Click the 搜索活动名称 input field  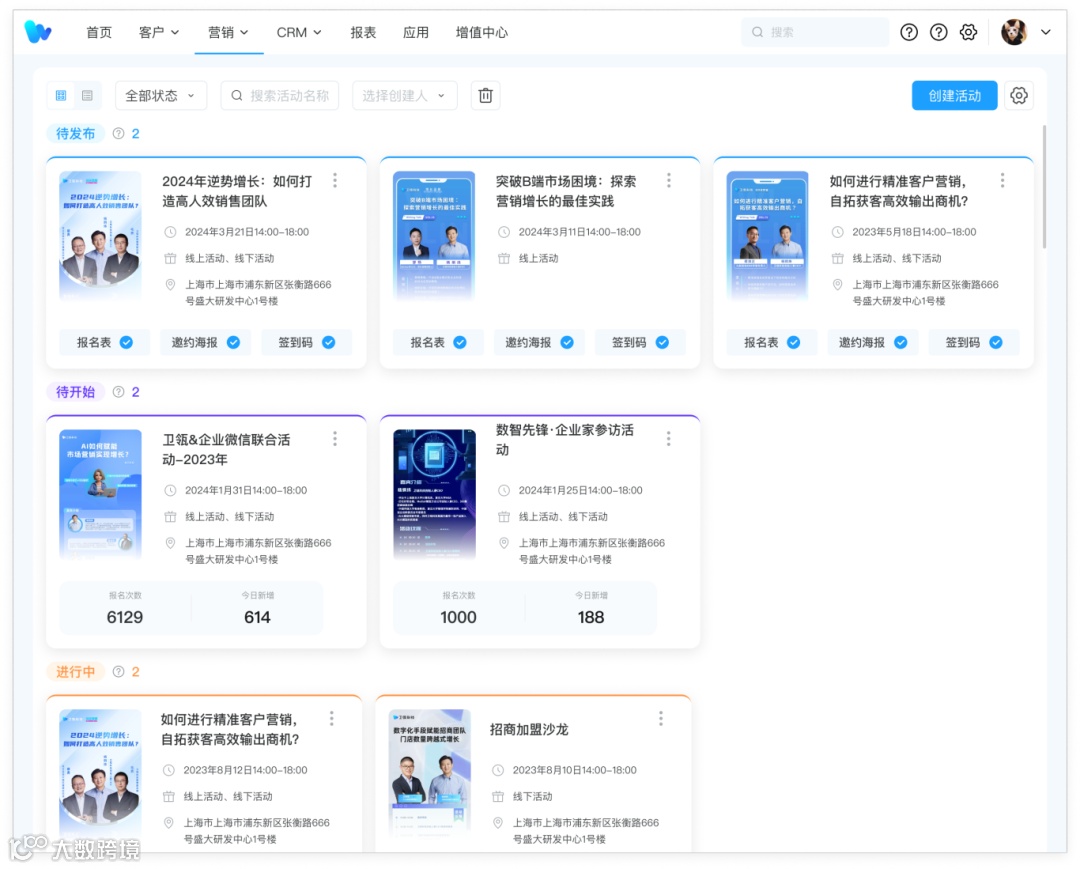280,96
